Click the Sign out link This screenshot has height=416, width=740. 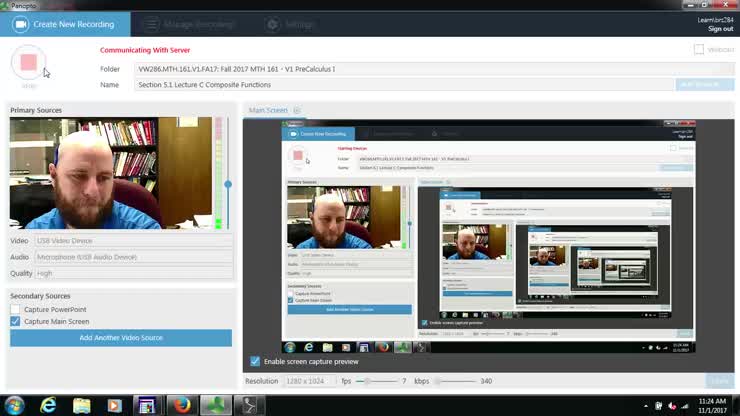click(x=720, y=28)
